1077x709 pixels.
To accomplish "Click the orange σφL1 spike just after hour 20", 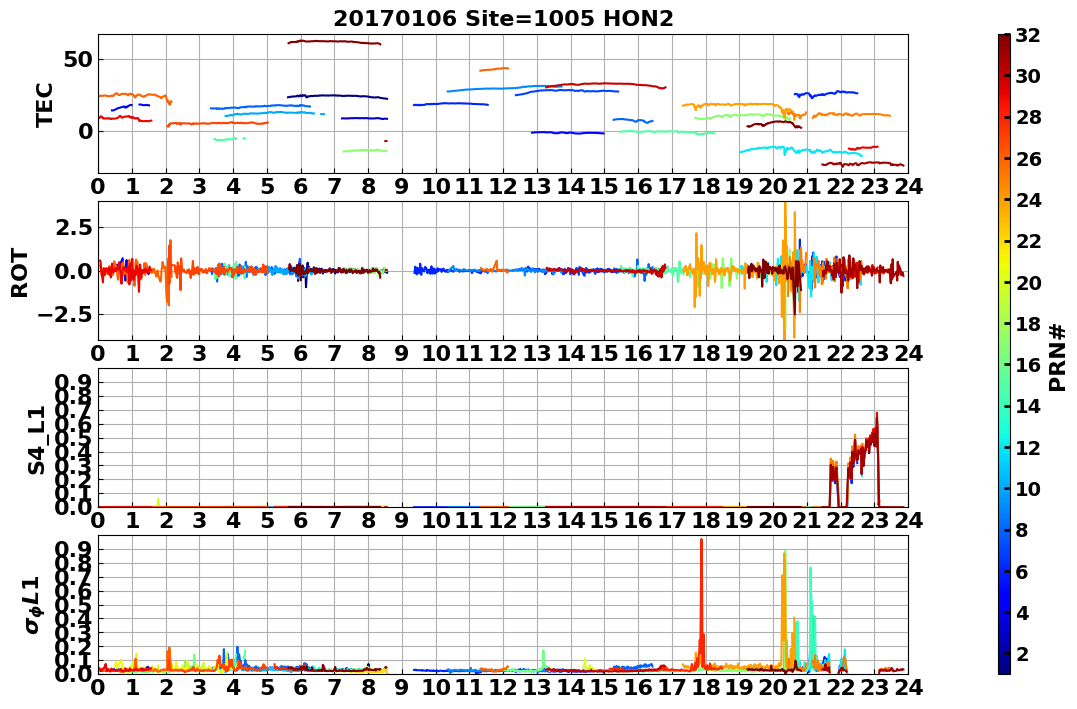I will 784,605.
